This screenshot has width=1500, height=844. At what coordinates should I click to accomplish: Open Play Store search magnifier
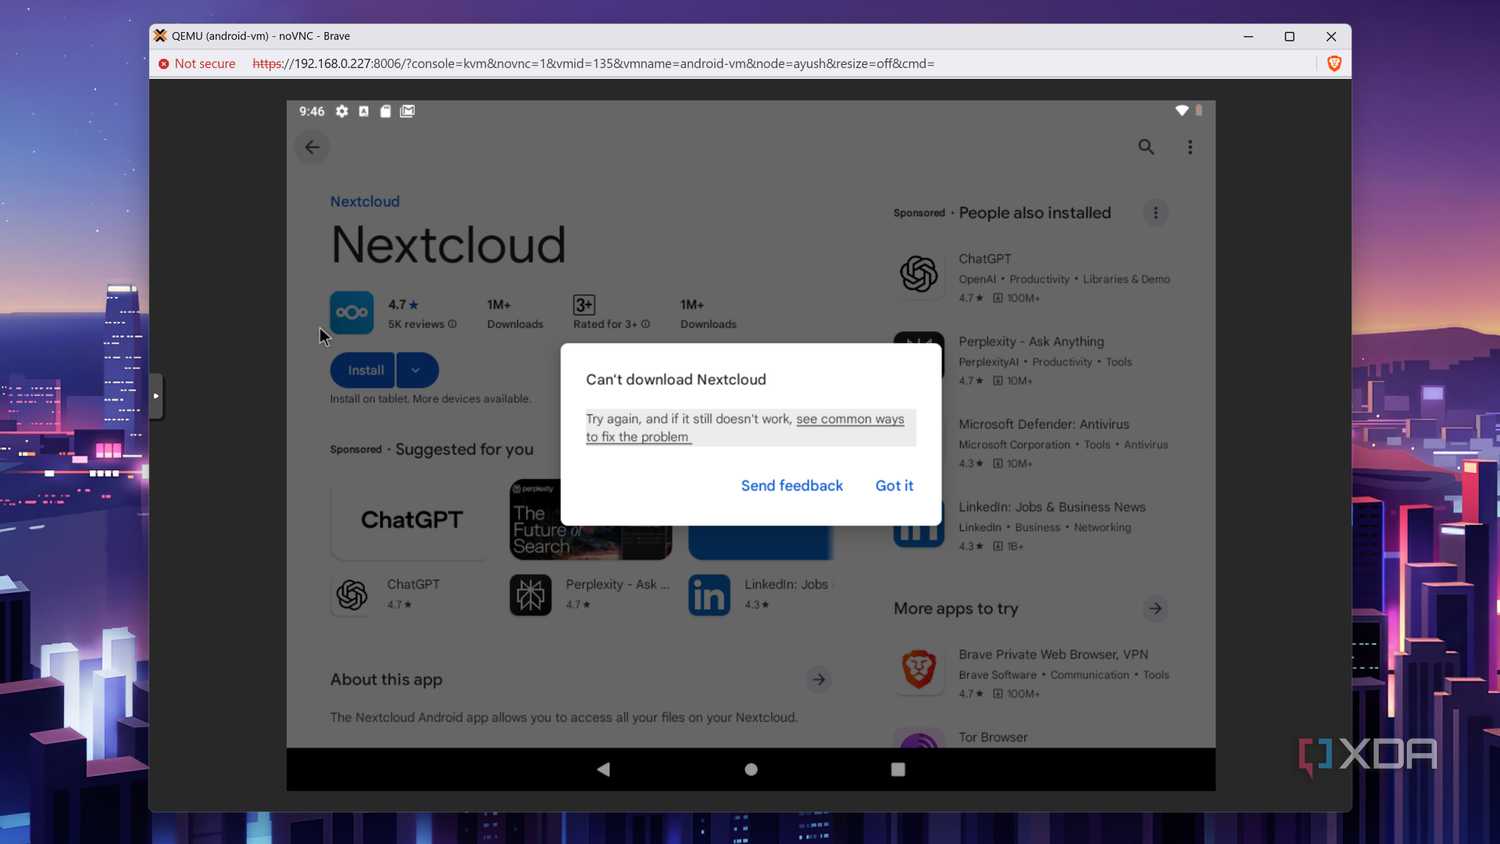pyautogui.click(x=1146, y=147)
